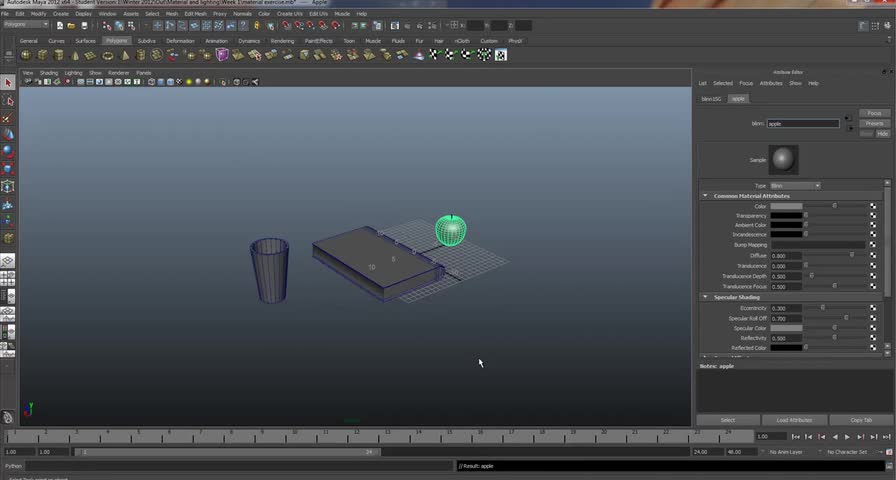Screen dimensions: 896x480
Task: Collapse Common Material Attributes section
Action: pos(705,196)
